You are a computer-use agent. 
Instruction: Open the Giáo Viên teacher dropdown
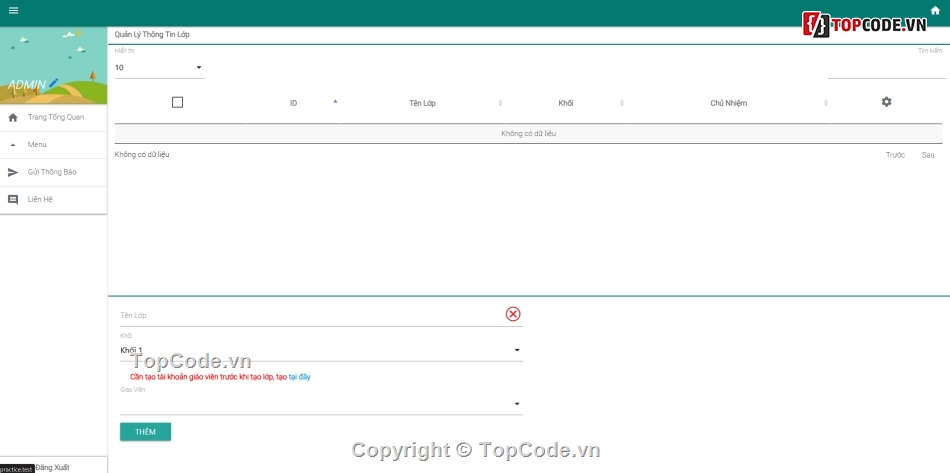tap(321, 404)
